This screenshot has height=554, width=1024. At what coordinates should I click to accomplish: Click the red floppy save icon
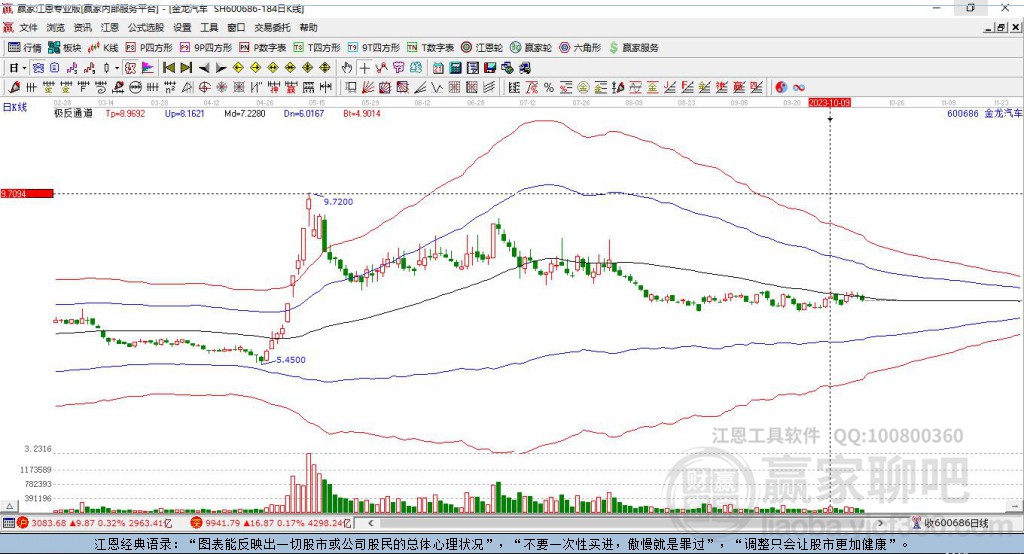click(x=490, y=68)
